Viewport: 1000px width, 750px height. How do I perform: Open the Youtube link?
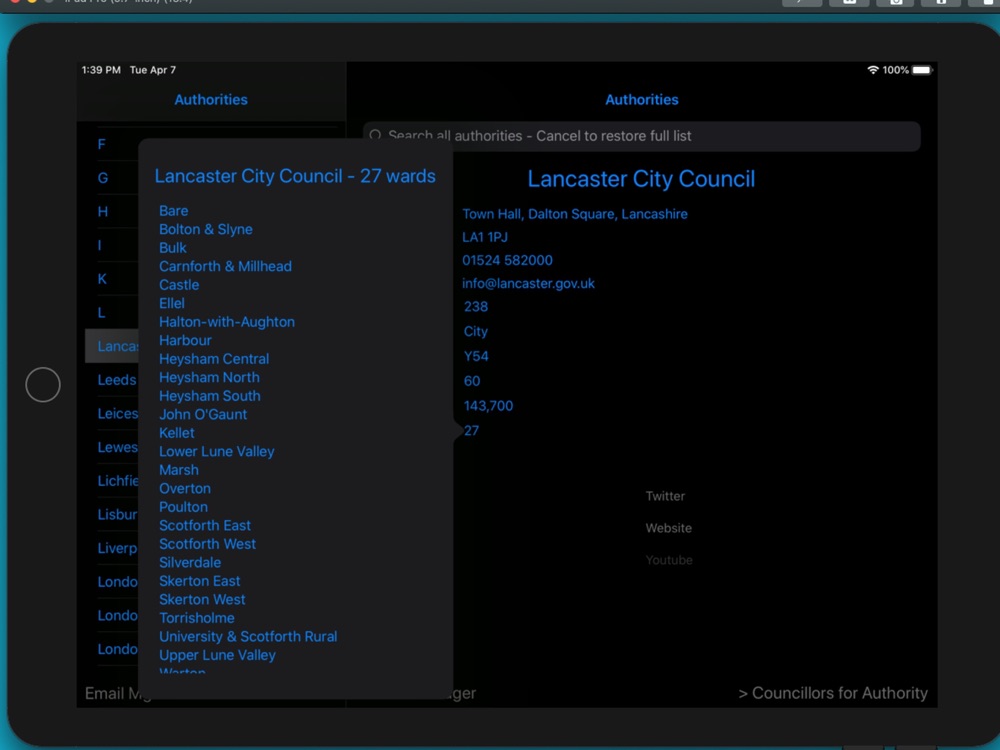pos(669,560)
